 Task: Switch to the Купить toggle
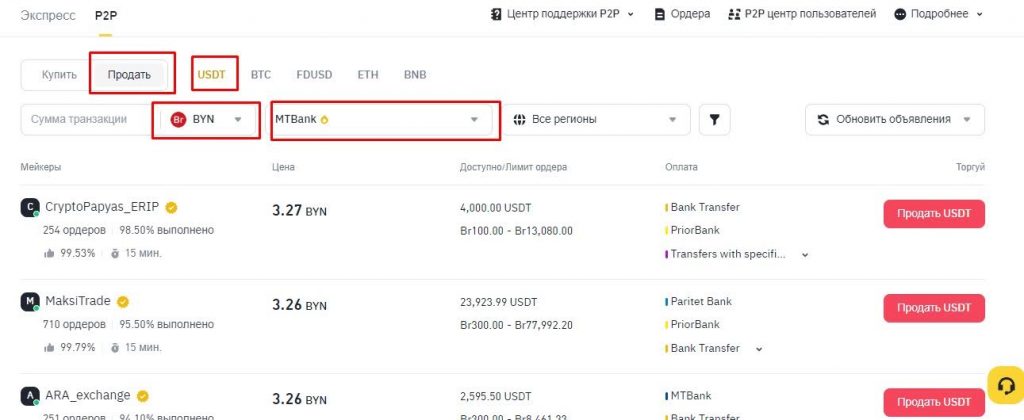click(x=59, y=75)
